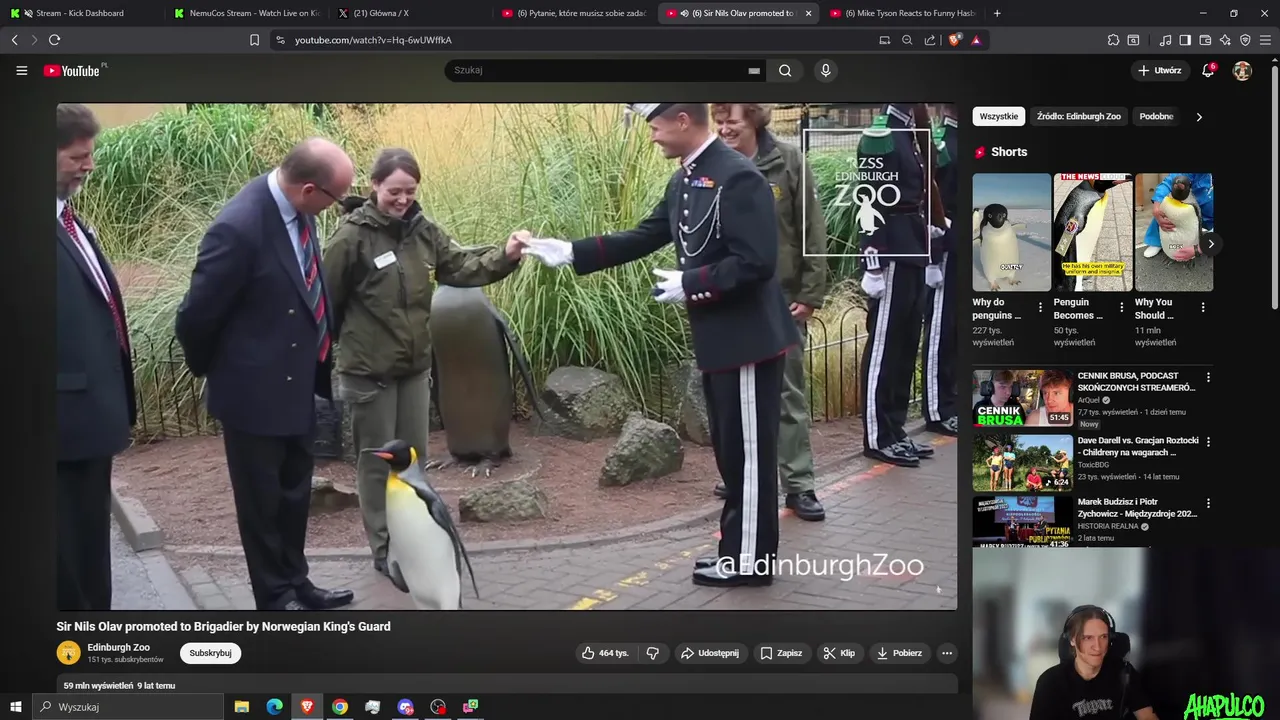This screenshot has height=720, width=1280.
Task: Click the browser address bar URL
Action: (373, 40)
